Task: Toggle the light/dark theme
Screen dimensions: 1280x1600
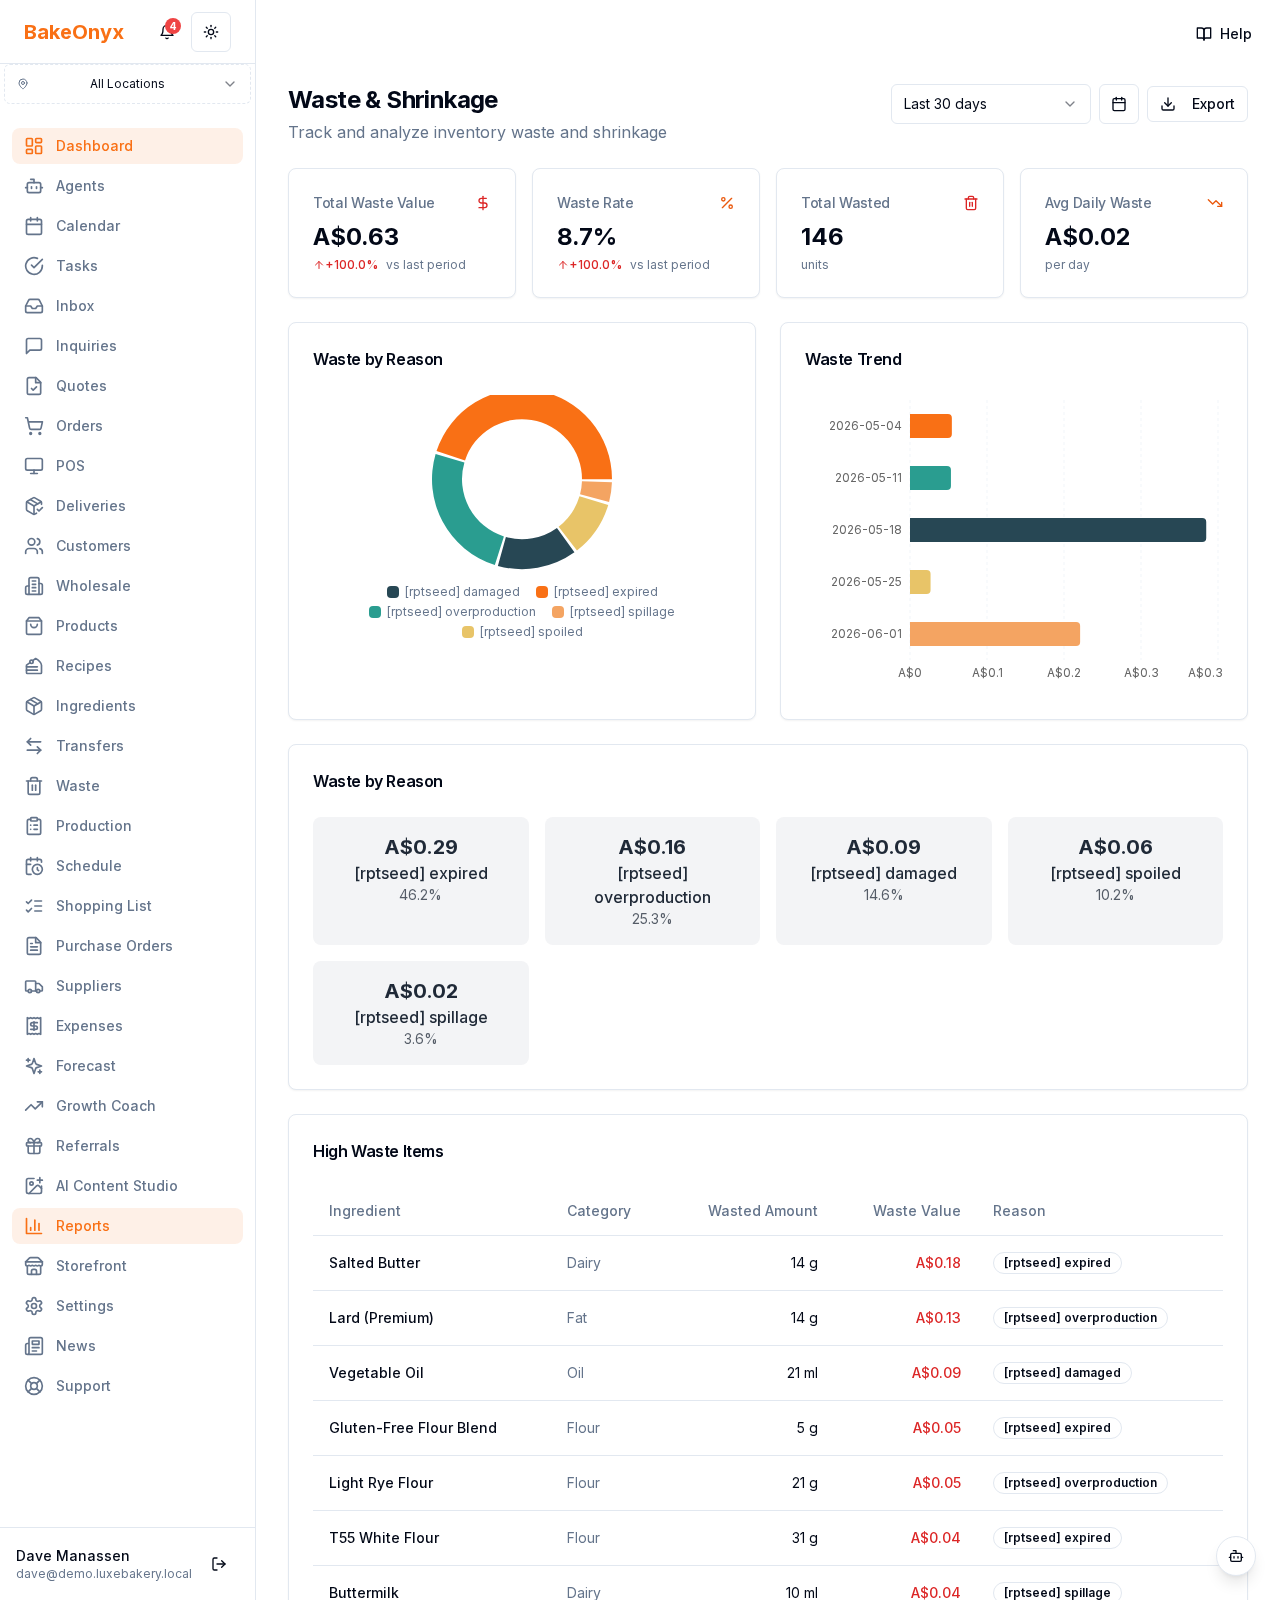Action: [x=211, y=32]
